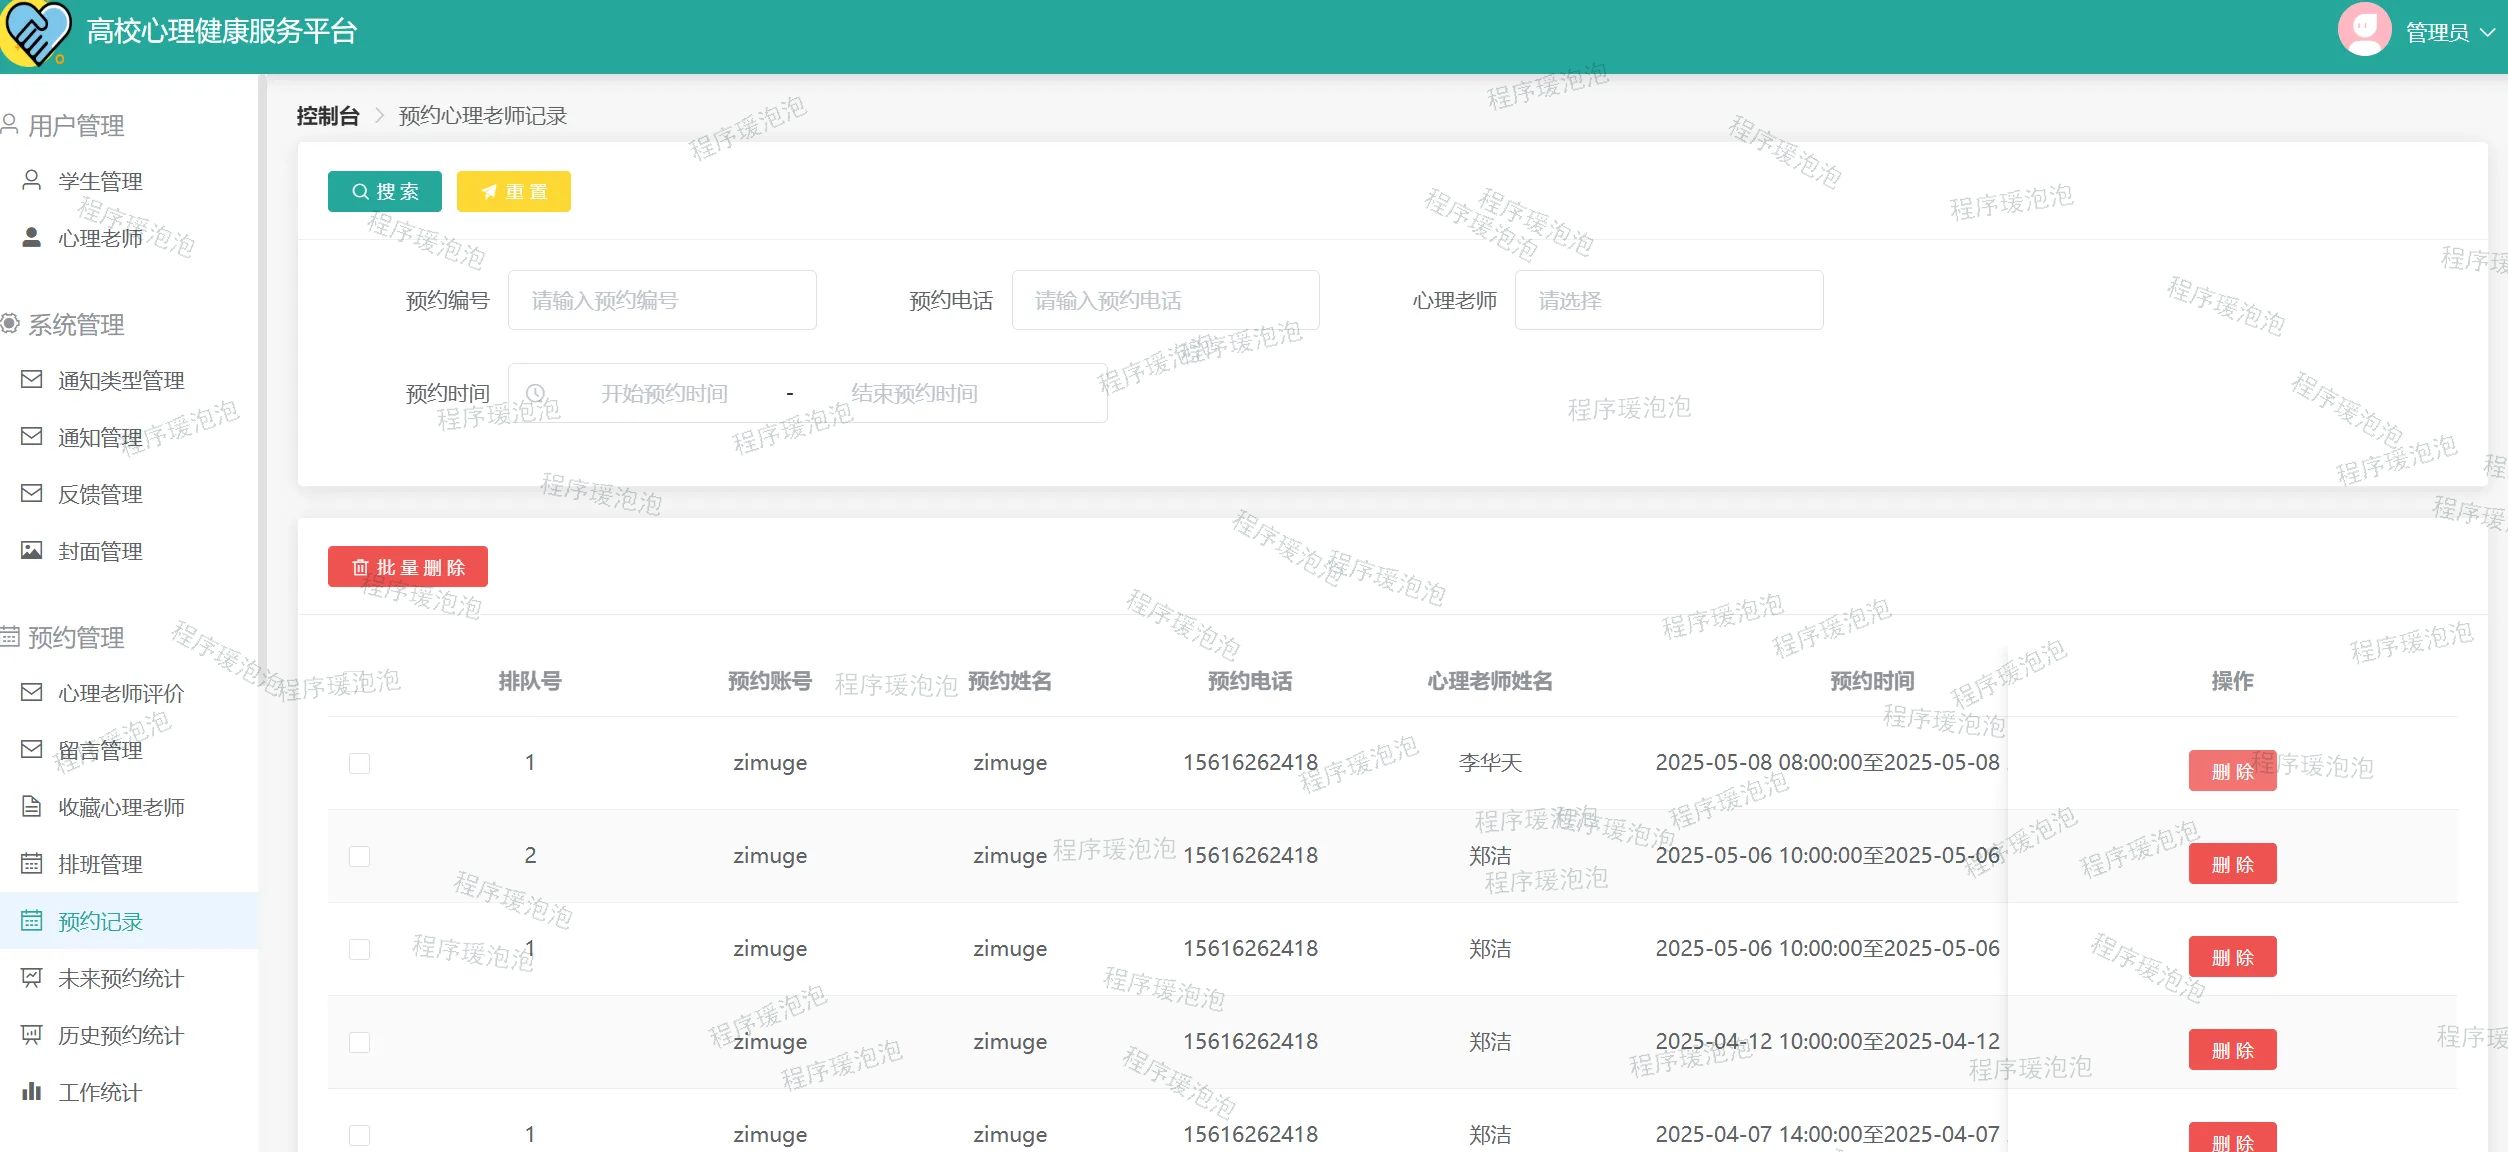
Task: Check the checkbox for queue number 2 row
Action: coord(360,856)
